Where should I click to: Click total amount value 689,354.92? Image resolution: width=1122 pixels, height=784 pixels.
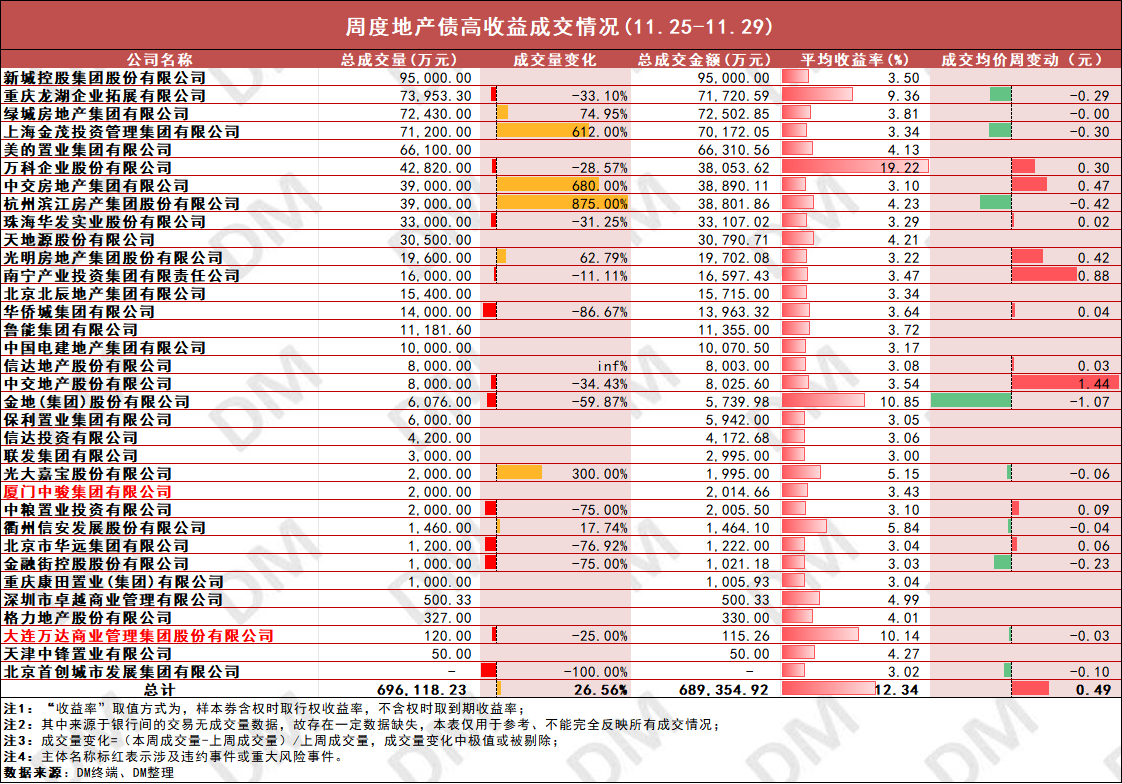click(x=723, y=690)
